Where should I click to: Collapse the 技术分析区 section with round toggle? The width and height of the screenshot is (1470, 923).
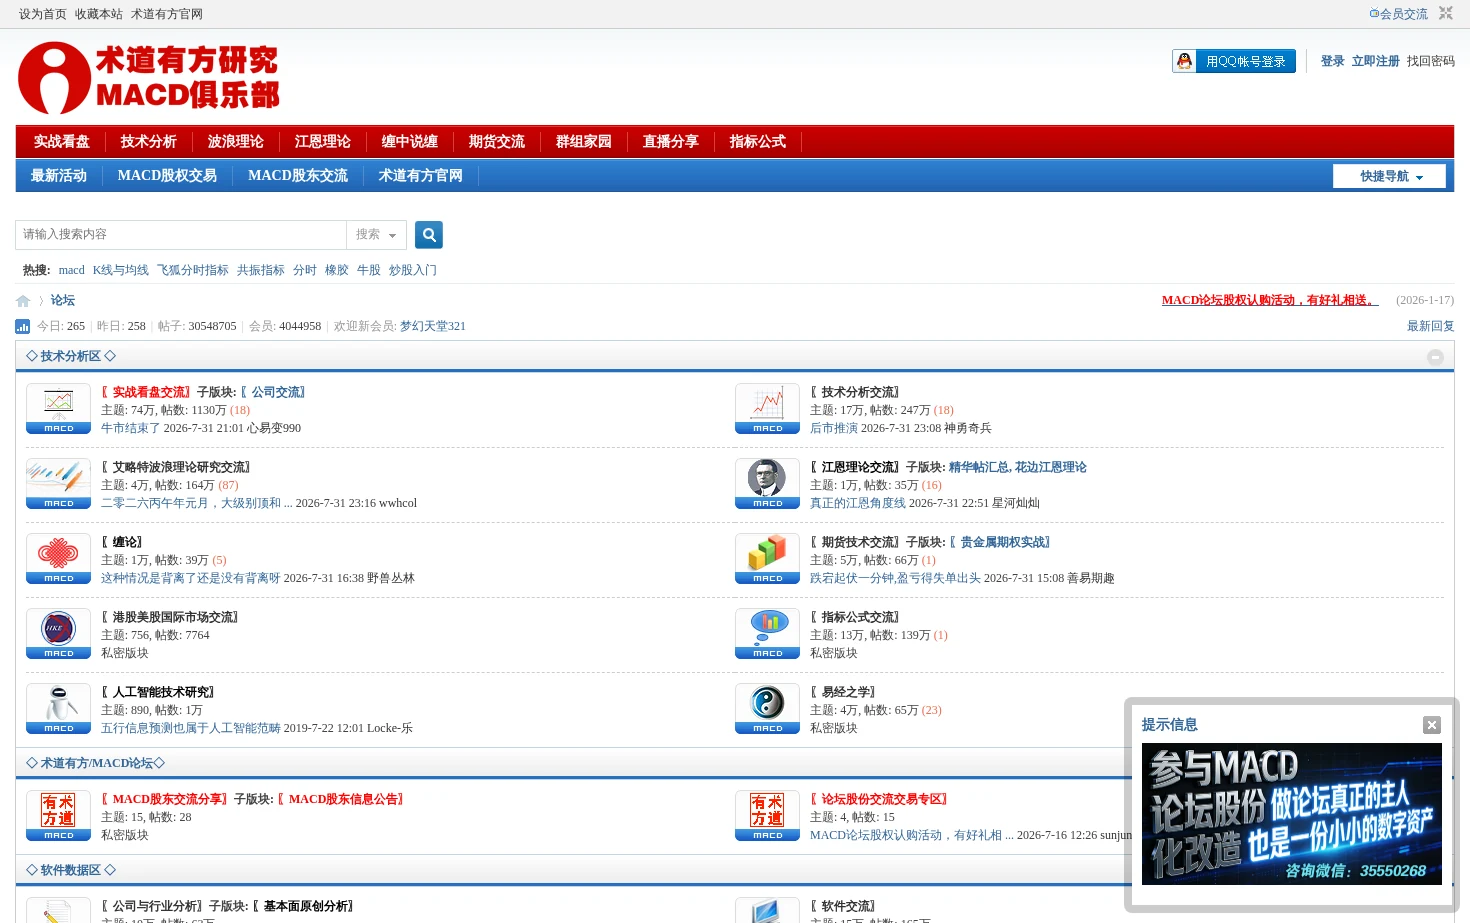[1435, 357]
